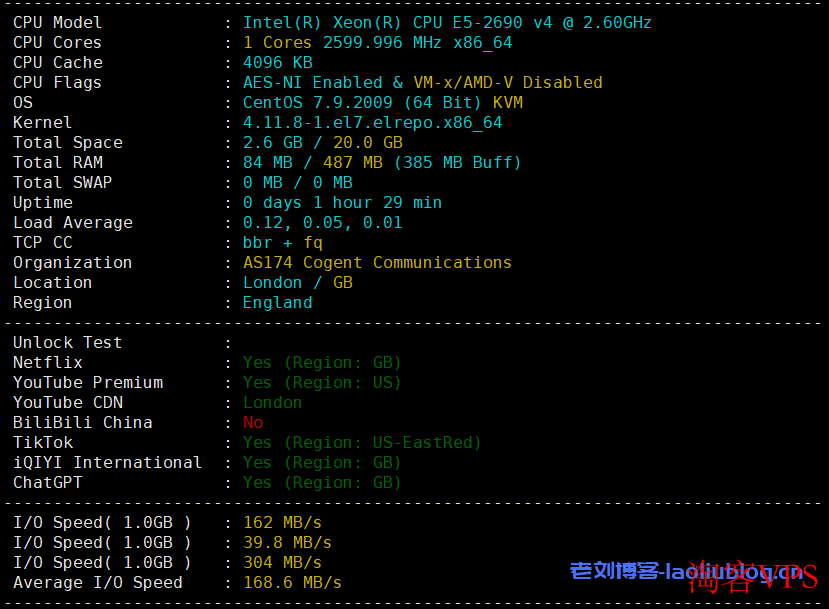Select the kernel version string
Image resolution: width=829 pixels, height=609 pixels.
(x=372, y=123)
